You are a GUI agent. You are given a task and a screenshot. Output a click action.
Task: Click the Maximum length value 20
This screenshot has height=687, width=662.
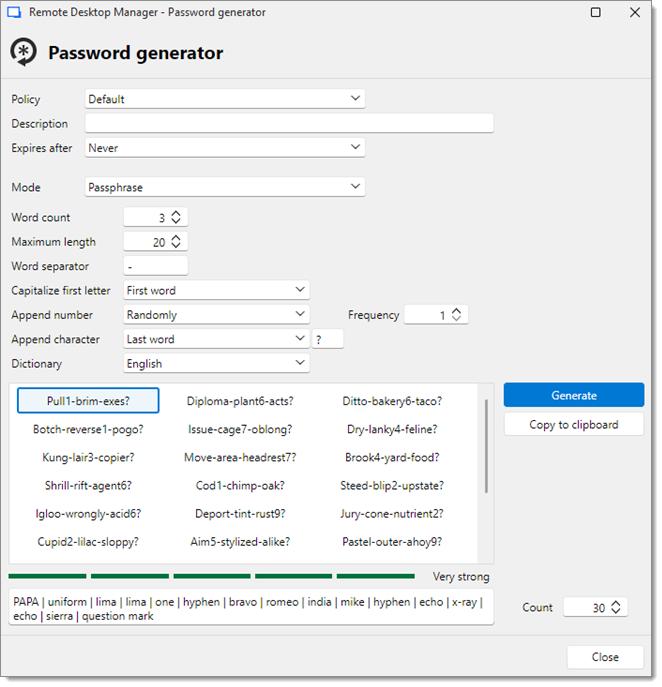click(x=159, y=242)
